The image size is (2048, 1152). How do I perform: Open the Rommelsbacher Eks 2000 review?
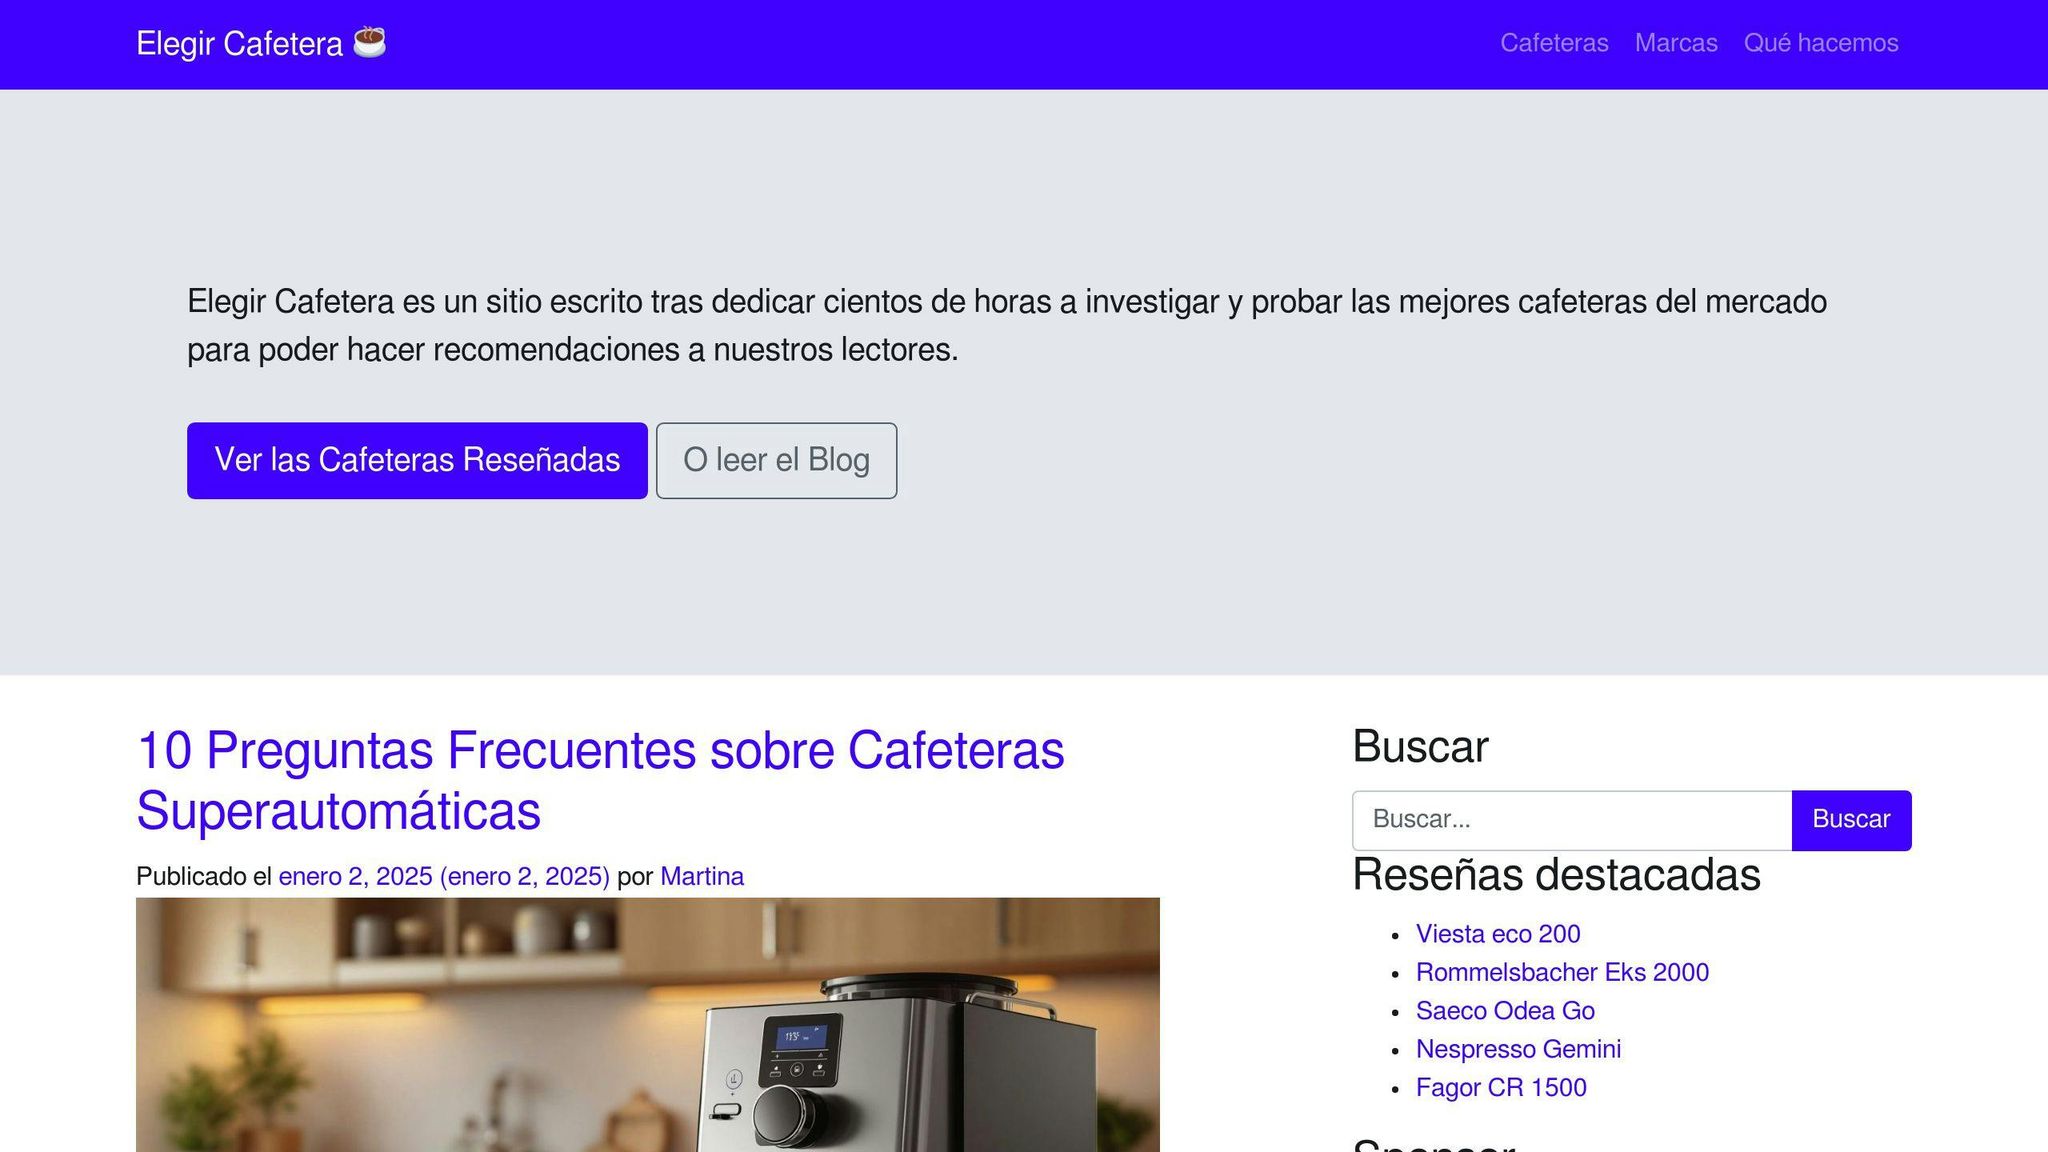(1562, 972)
